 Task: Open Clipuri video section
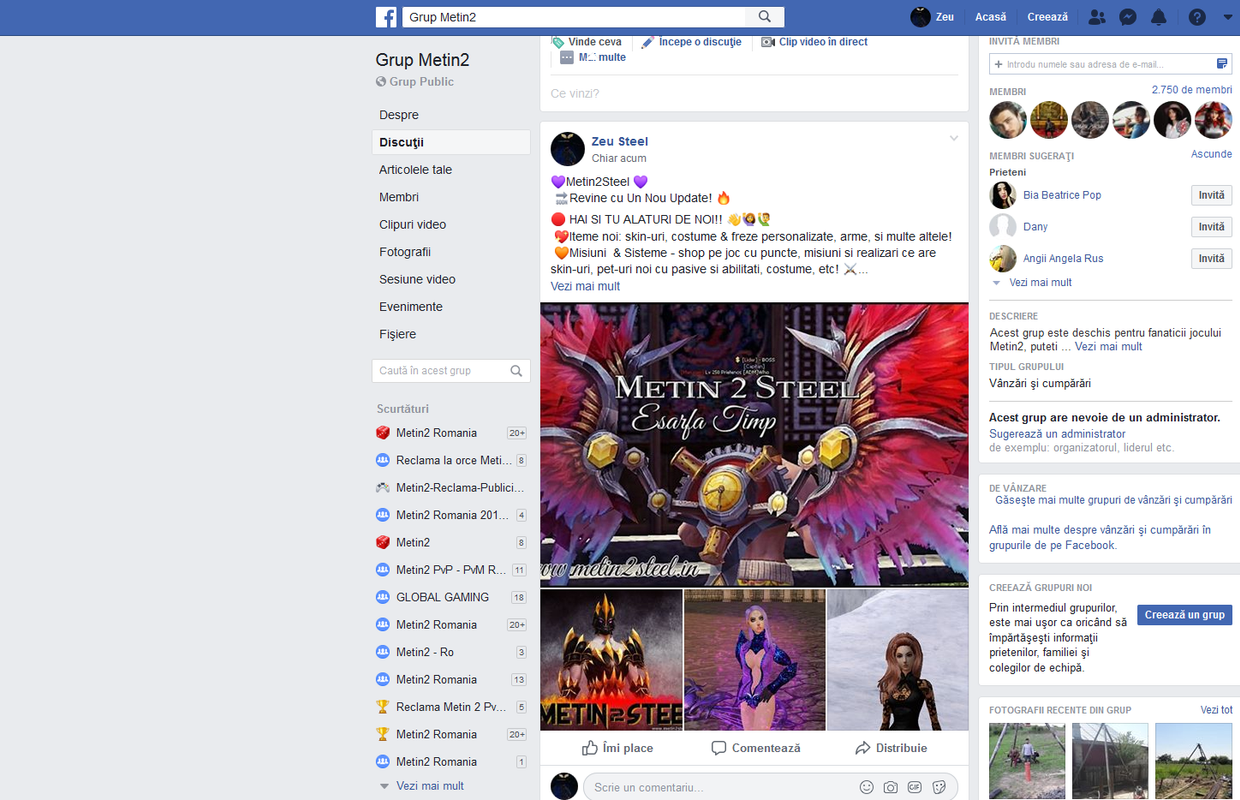[412, 225]
